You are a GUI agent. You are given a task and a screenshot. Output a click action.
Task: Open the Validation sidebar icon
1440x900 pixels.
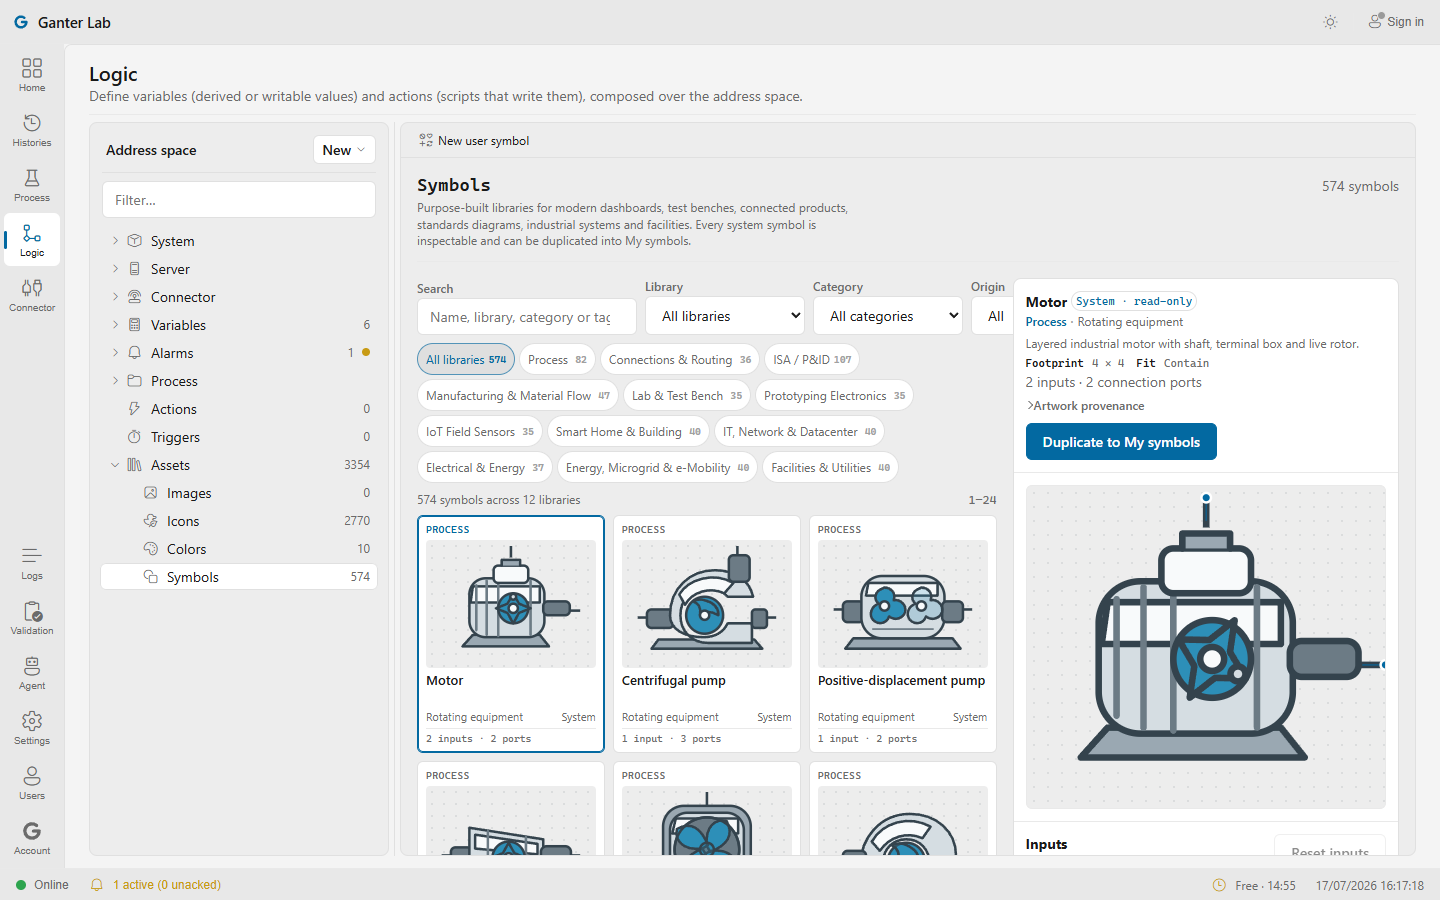click(x=32, y=618)
